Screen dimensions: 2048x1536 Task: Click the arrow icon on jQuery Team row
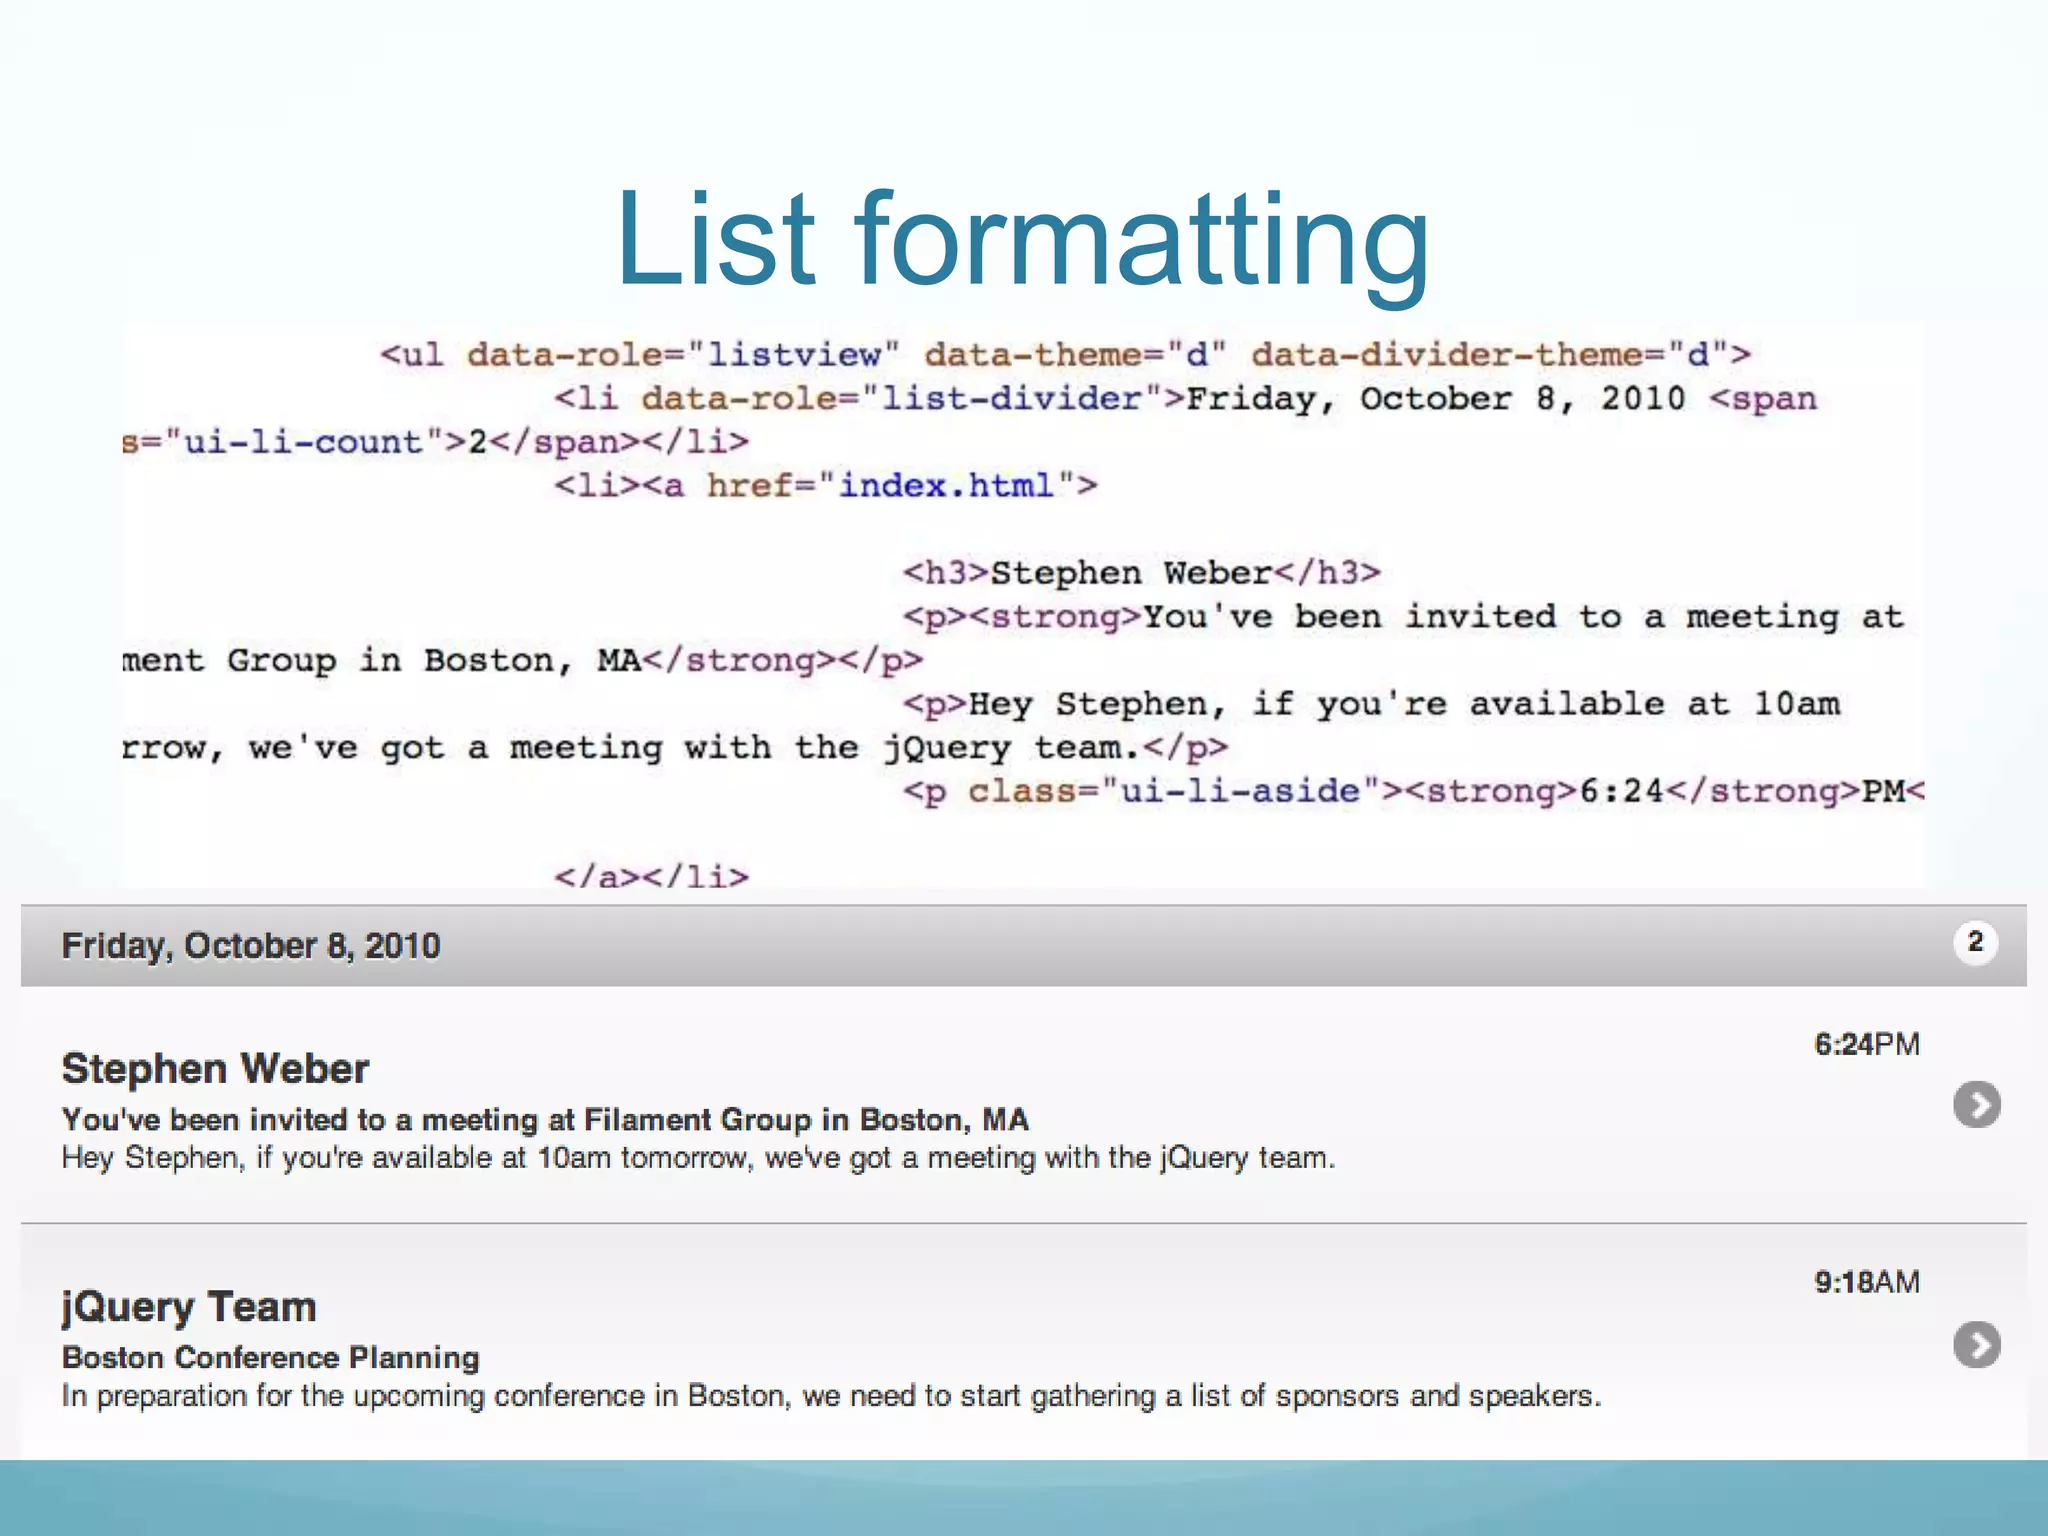[1976, 1344]
